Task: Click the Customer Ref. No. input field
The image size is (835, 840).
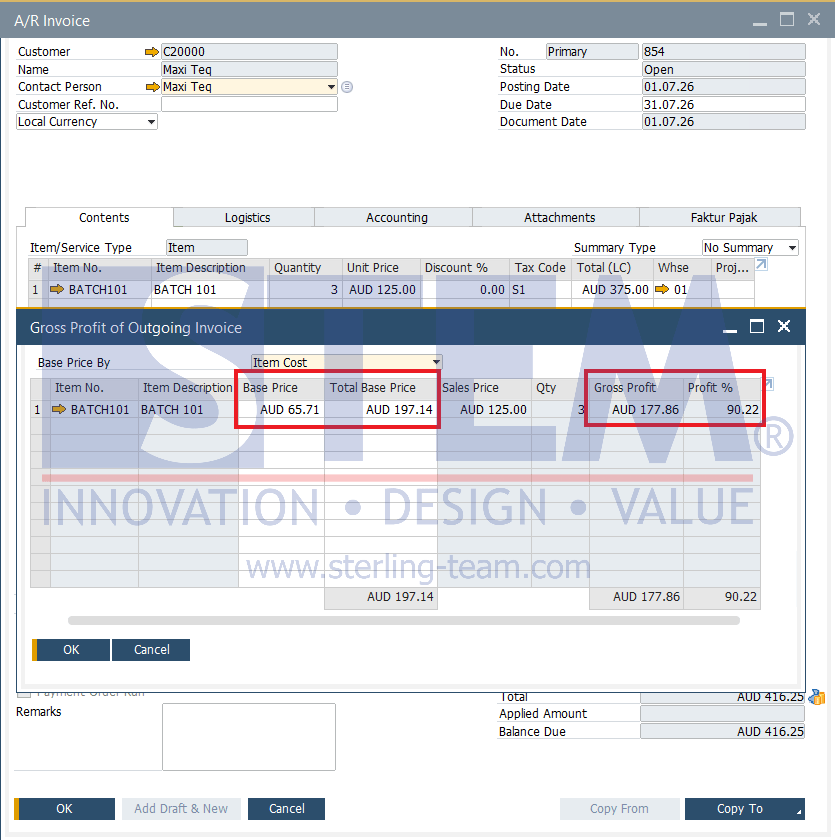Action: pos(249,104)
